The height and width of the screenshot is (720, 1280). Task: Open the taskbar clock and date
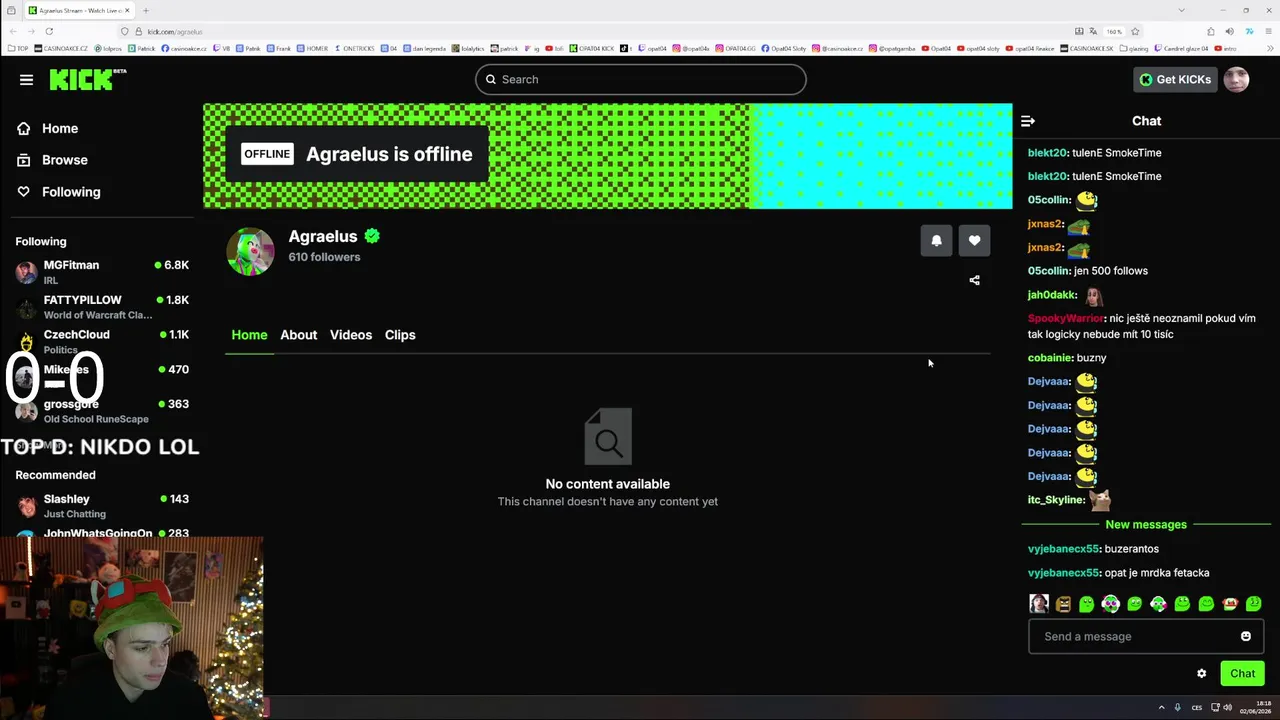click(1254, 708)
